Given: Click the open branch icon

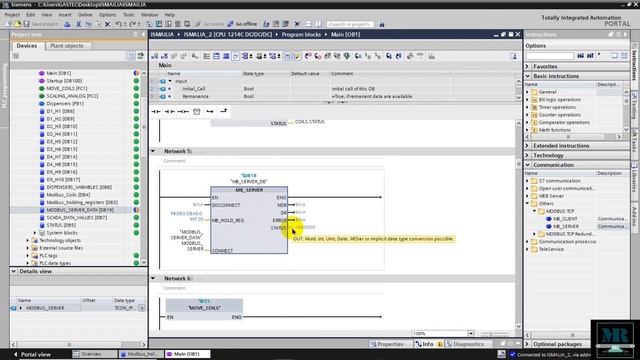Looking at the screenshot, I should click(210, 111).
